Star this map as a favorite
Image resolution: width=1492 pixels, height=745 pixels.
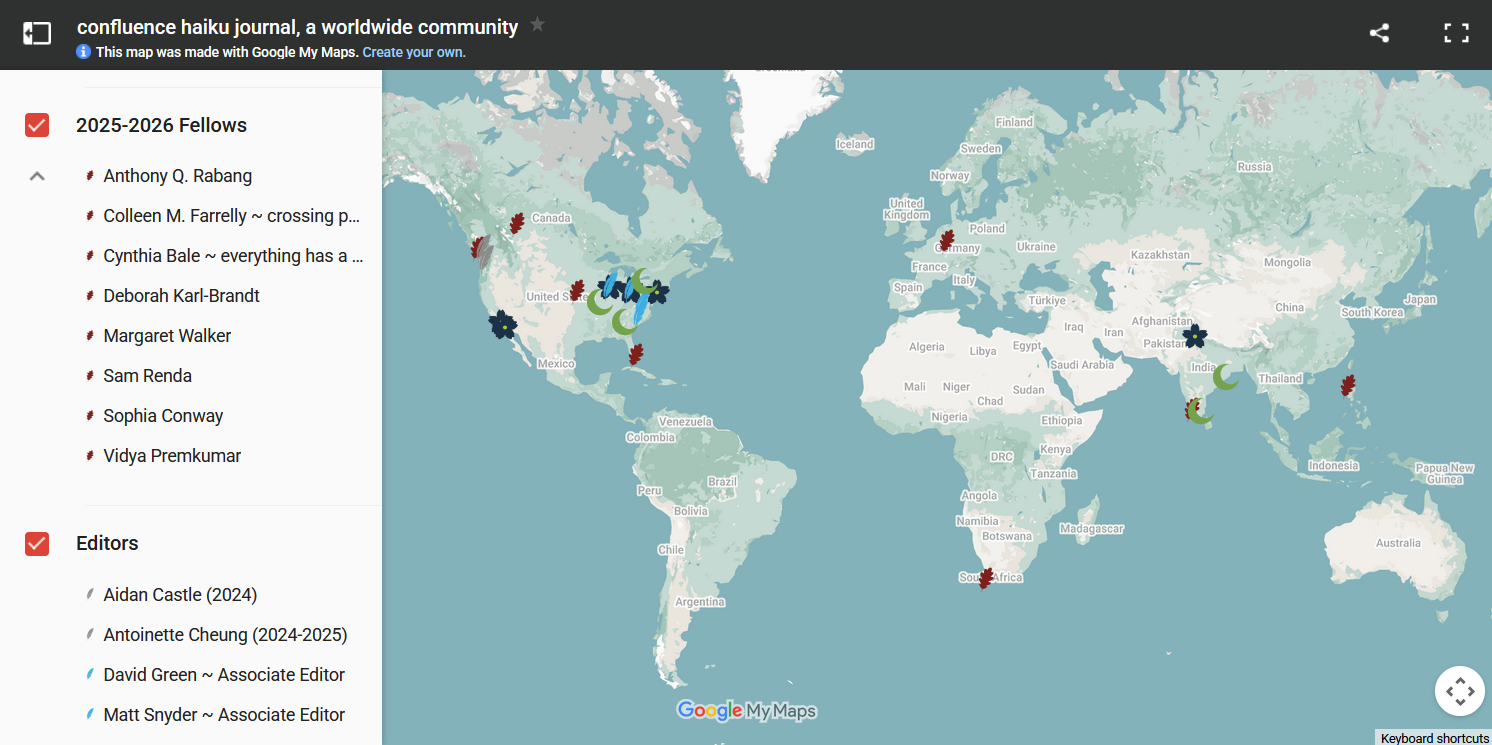tap(538, 25)
